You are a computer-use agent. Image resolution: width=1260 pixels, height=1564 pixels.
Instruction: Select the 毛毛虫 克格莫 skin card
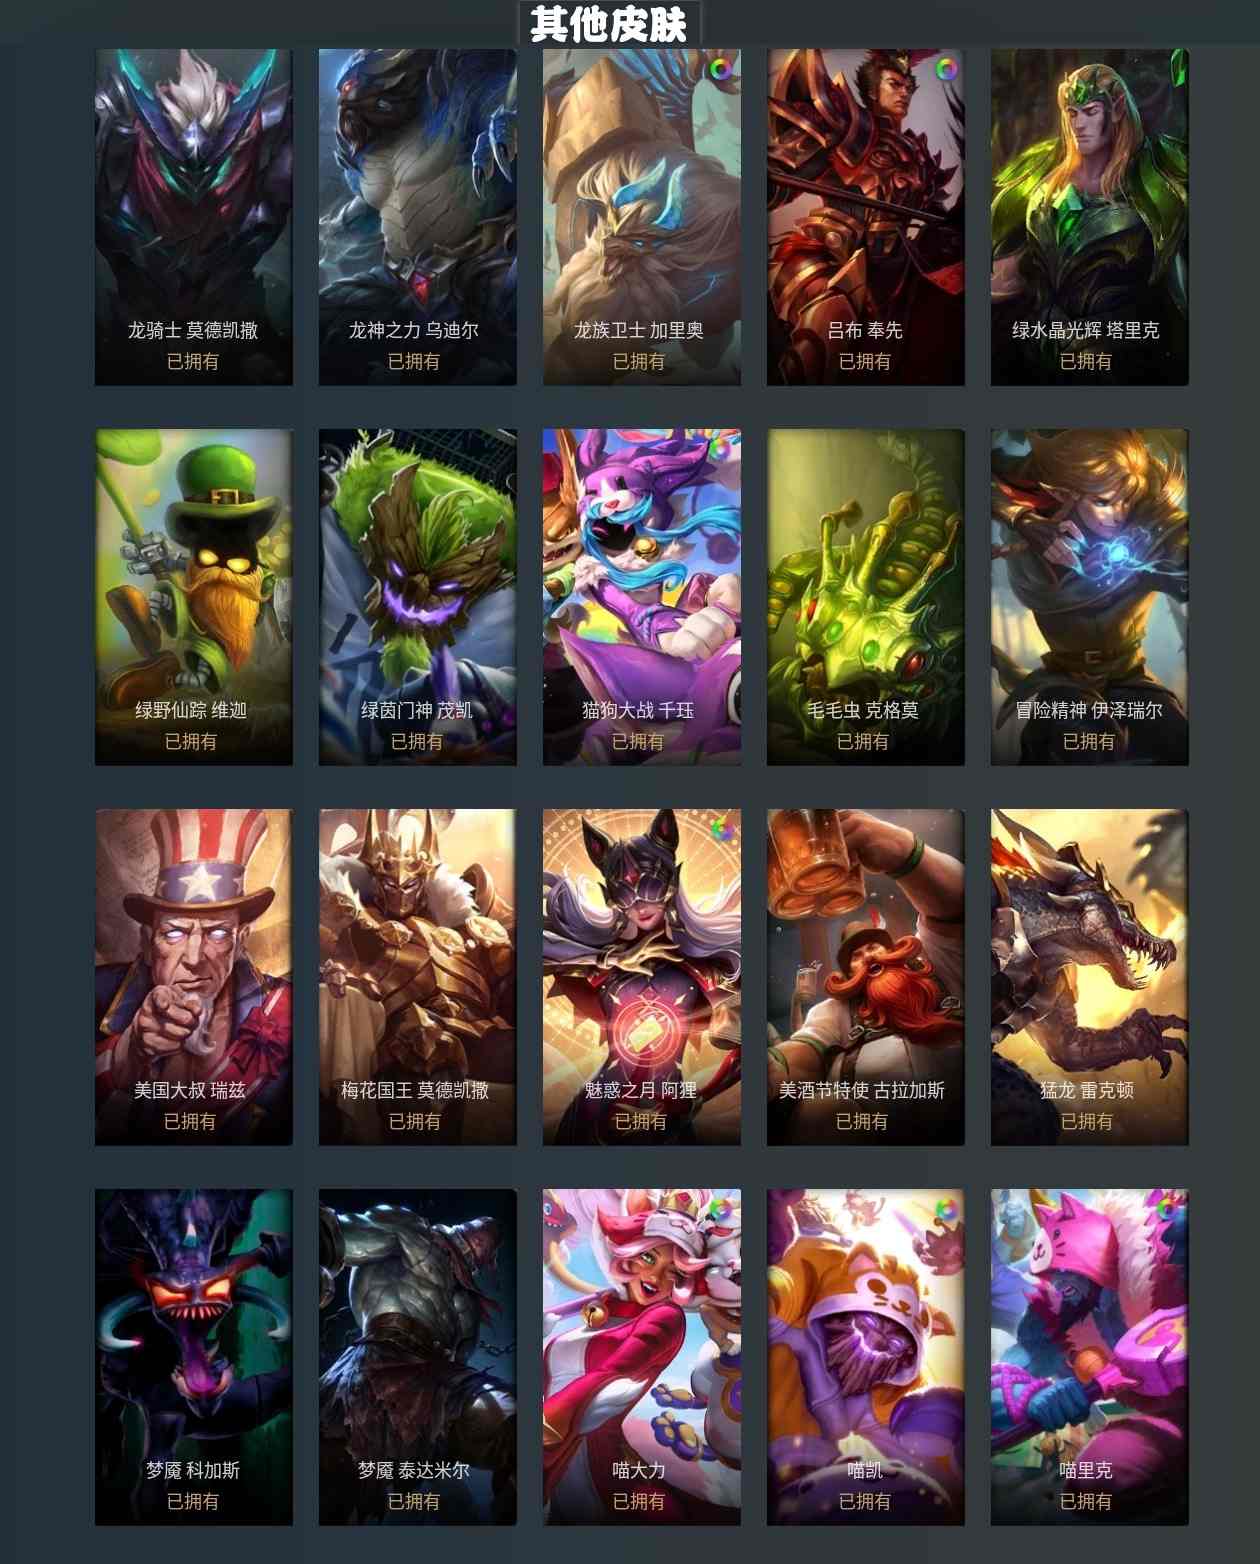click(866, 597)
